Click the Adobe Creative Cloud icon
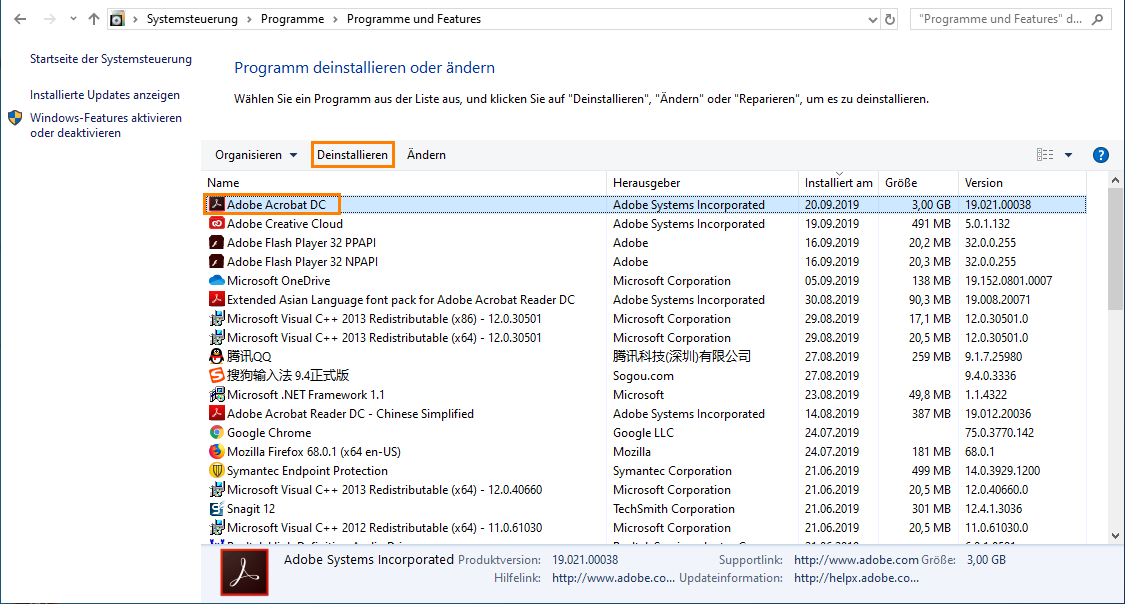 coord(217,224)
